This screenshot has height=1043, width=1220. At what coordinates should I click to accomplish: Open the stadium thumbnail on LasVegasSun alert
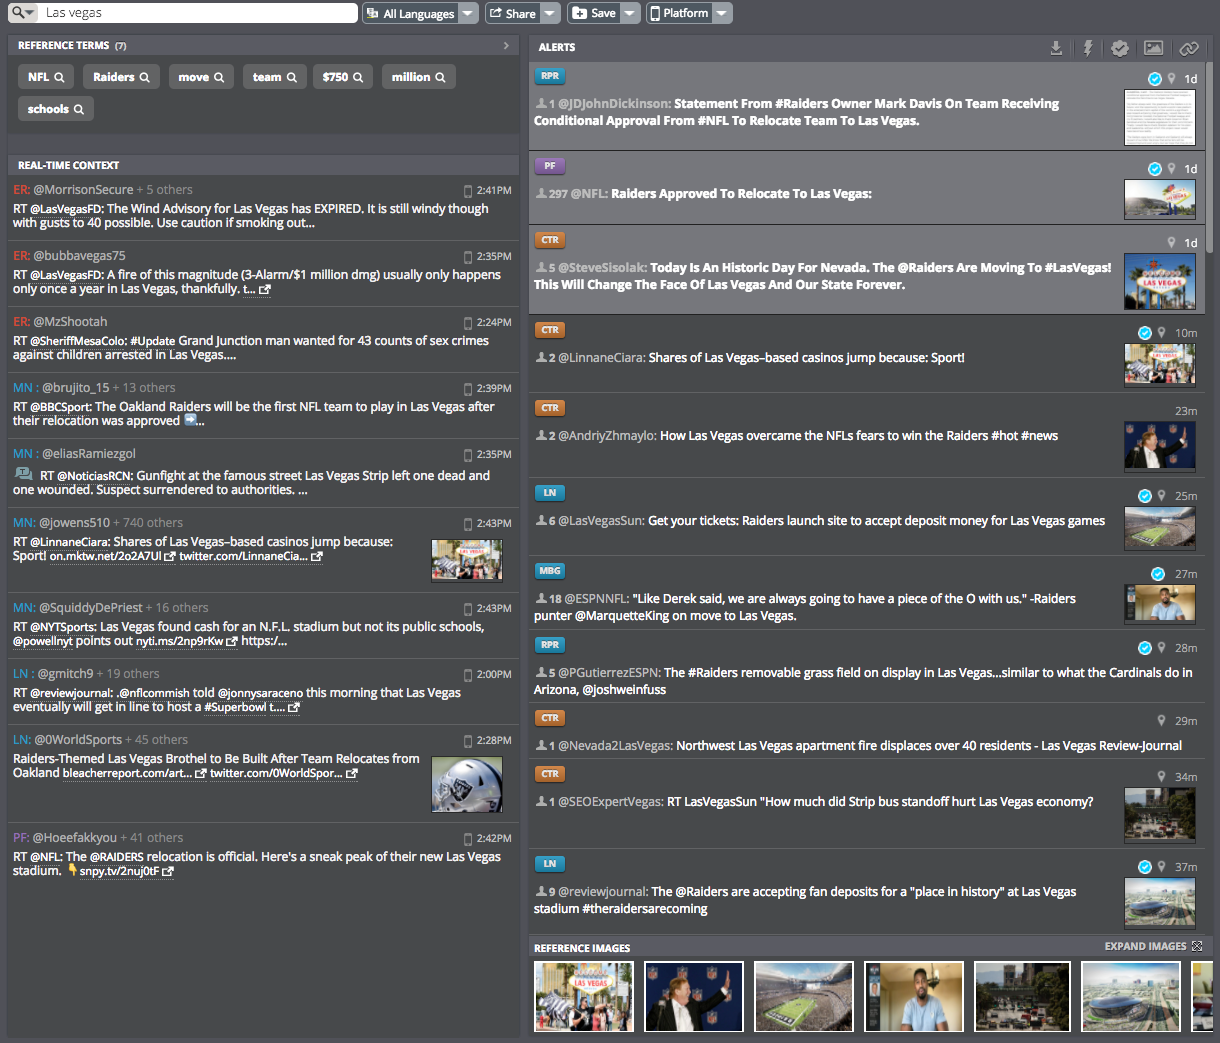coord(1160,528)
